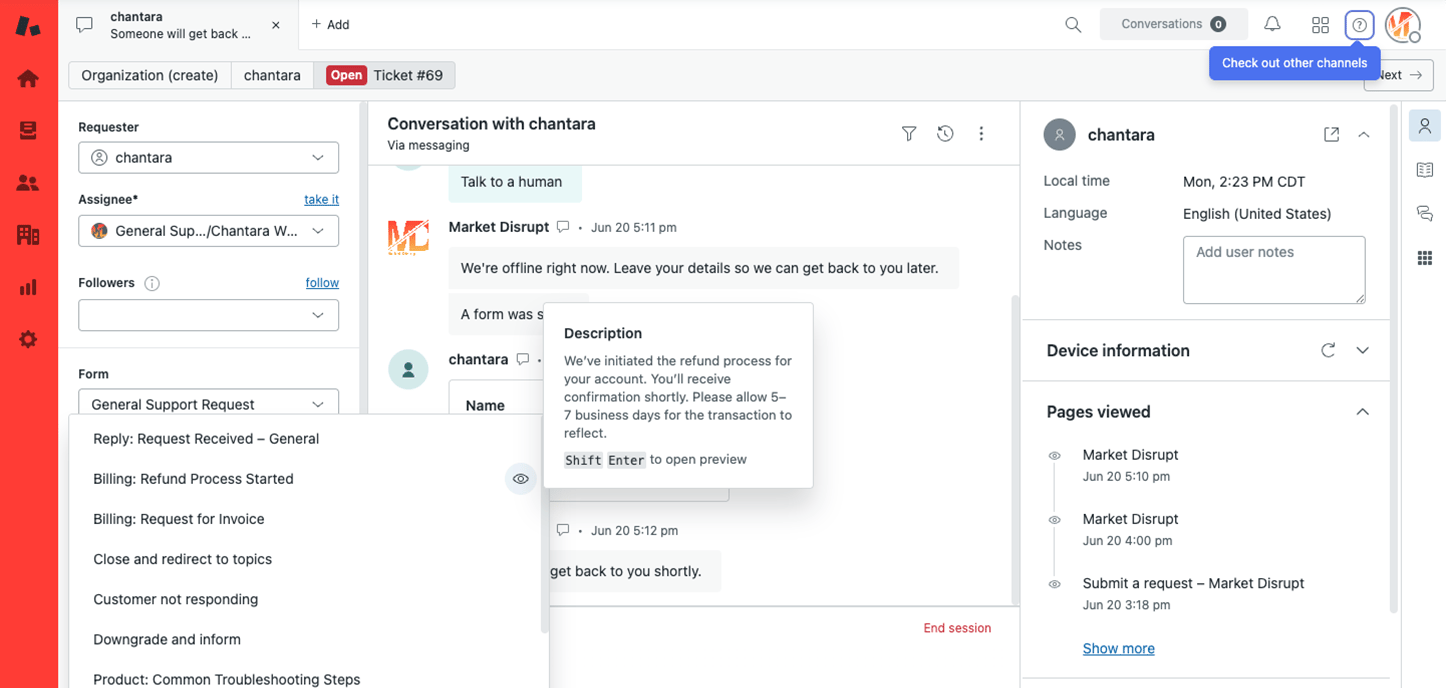This screenshot has height=688, width=1446.
Task: Show ticket events history icon
Action: (x=945, y=133)
